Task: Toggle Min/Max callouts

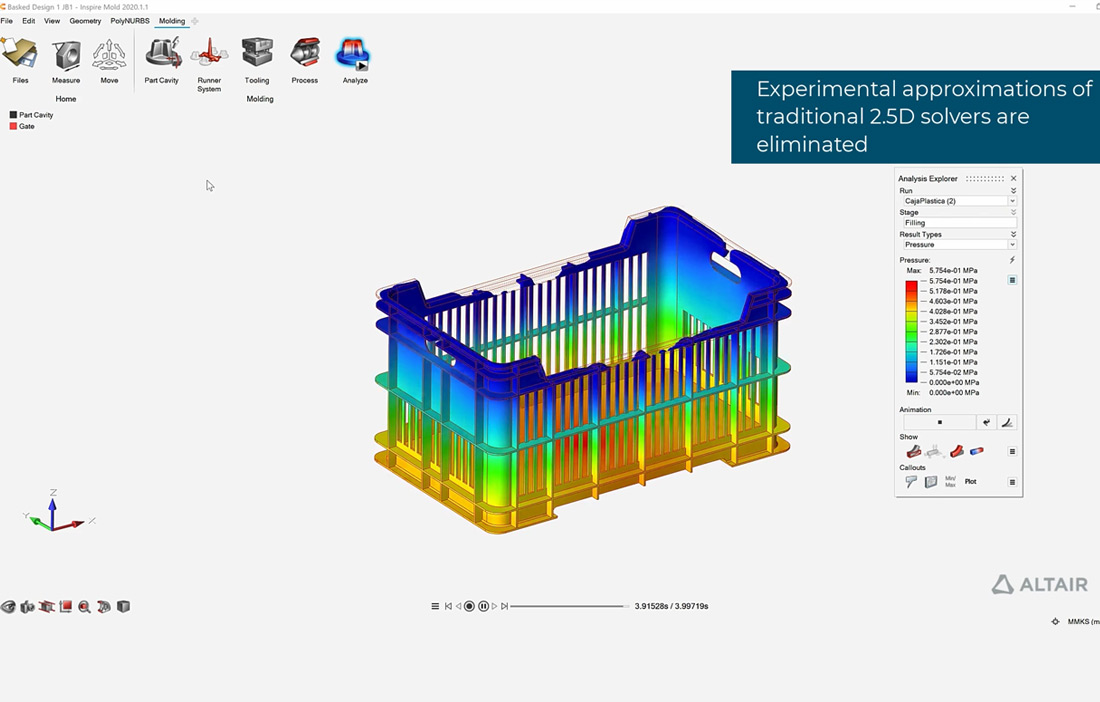Action: coord(951,482)
